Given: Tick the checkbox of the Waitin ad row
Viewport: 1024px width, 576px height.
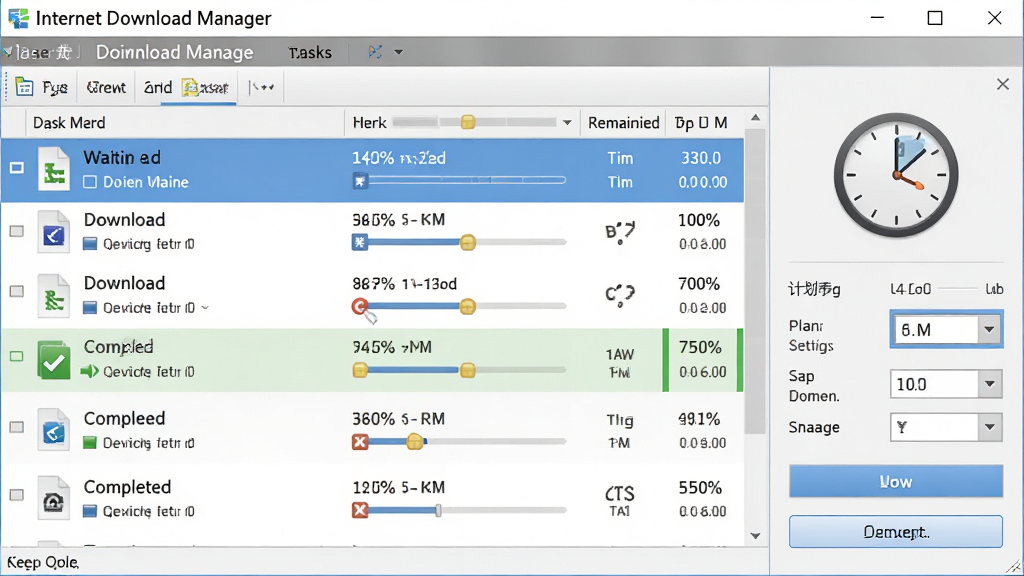Looking at the screenshot, I should (17, 168).
